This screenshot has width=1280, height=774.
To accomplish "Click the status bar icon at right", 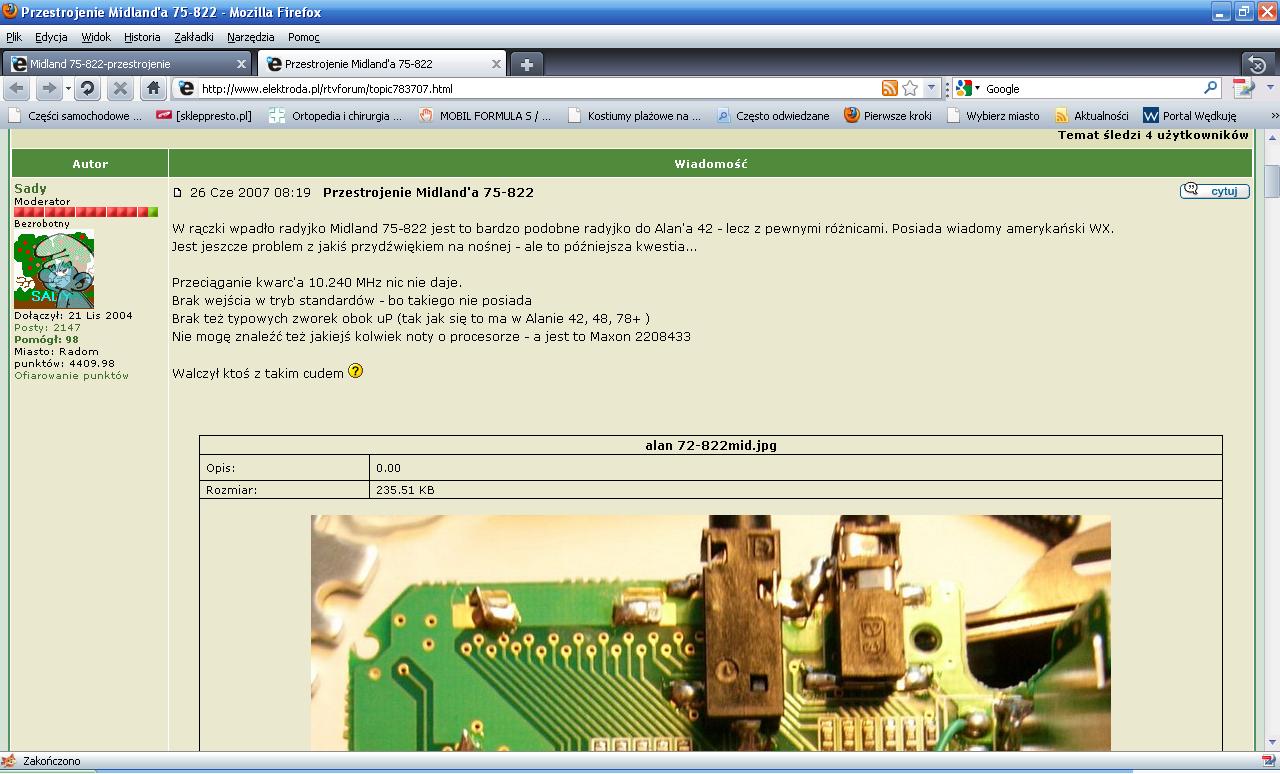I will [x=1268, y=761].
